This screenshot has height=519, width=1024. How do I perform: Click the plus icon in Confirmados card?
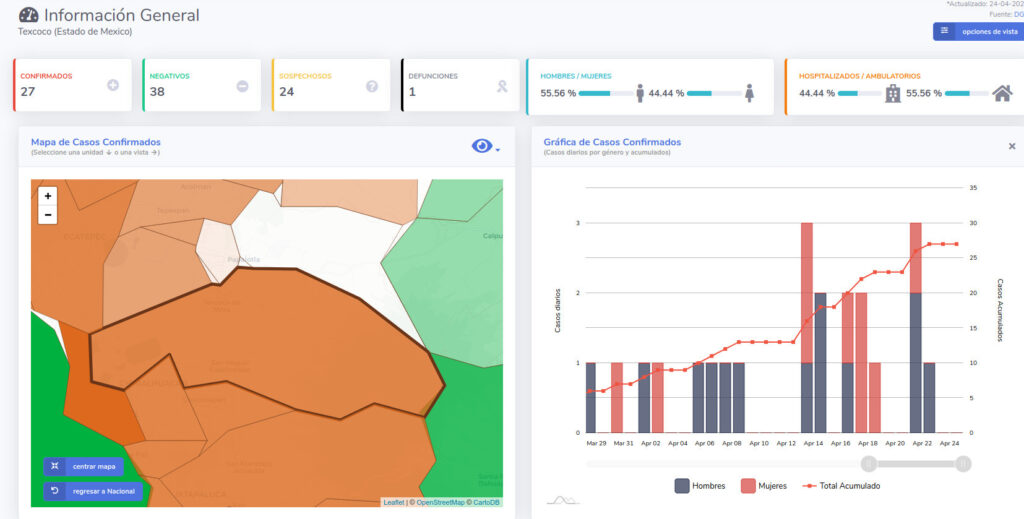(x=113, y=86)
